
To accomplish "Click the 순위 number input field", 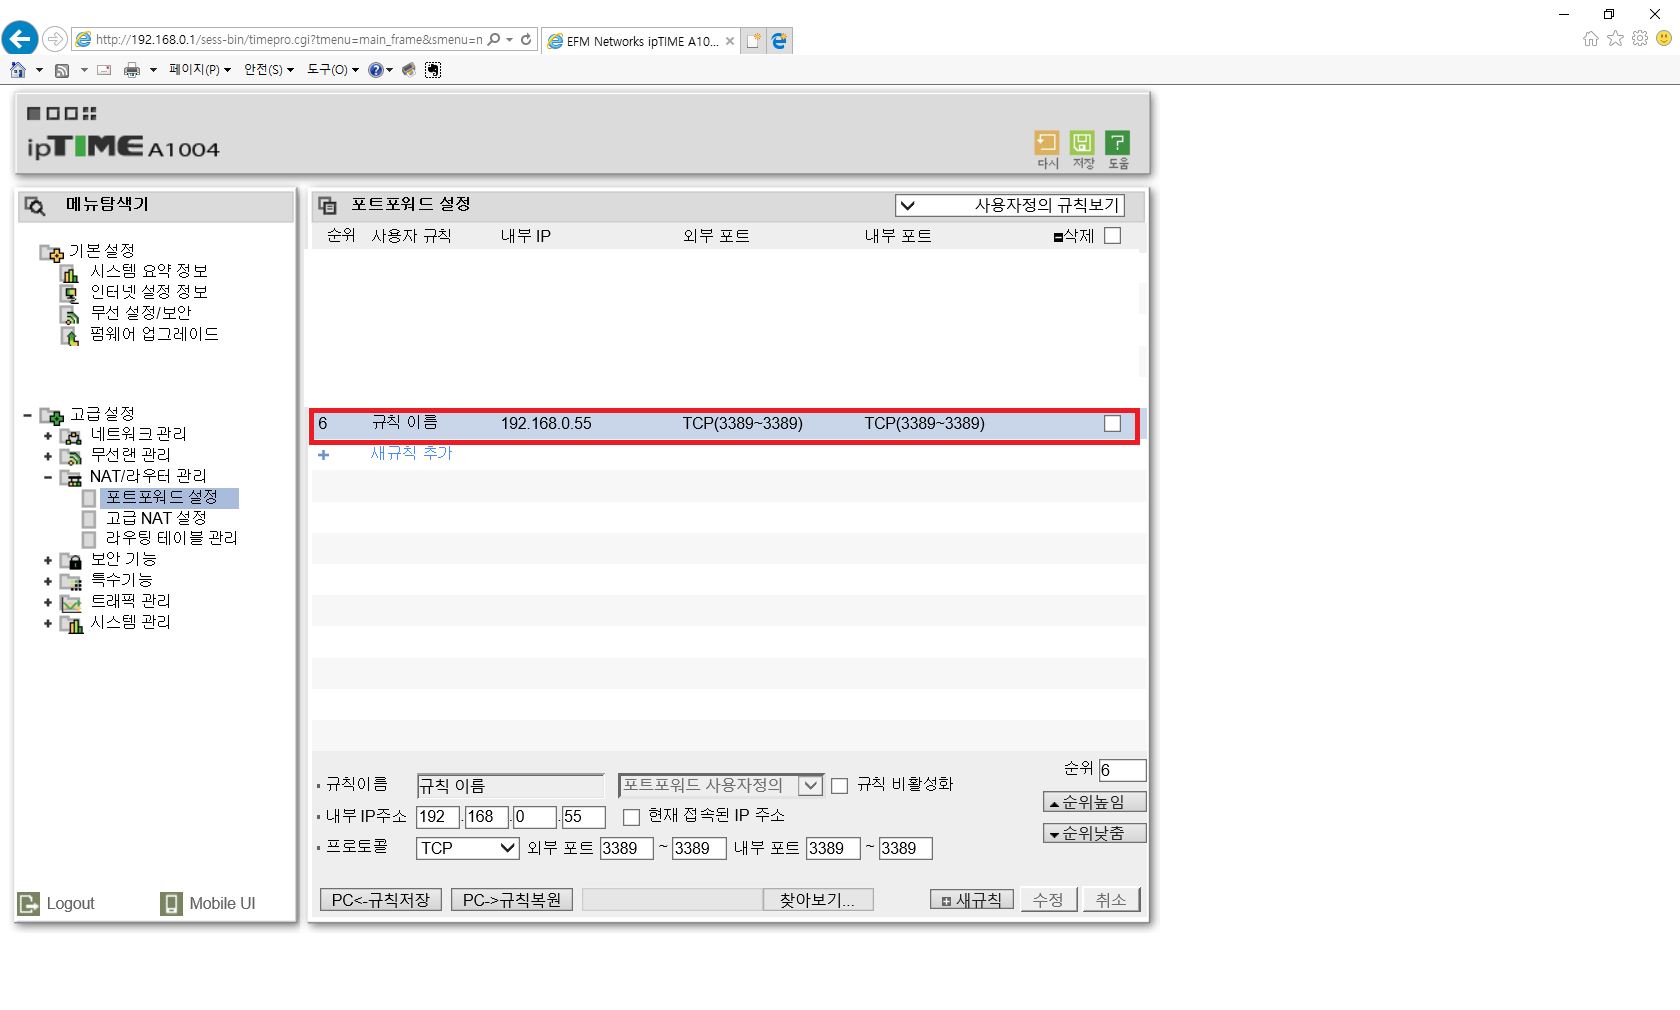I will tap(1122, 770).
